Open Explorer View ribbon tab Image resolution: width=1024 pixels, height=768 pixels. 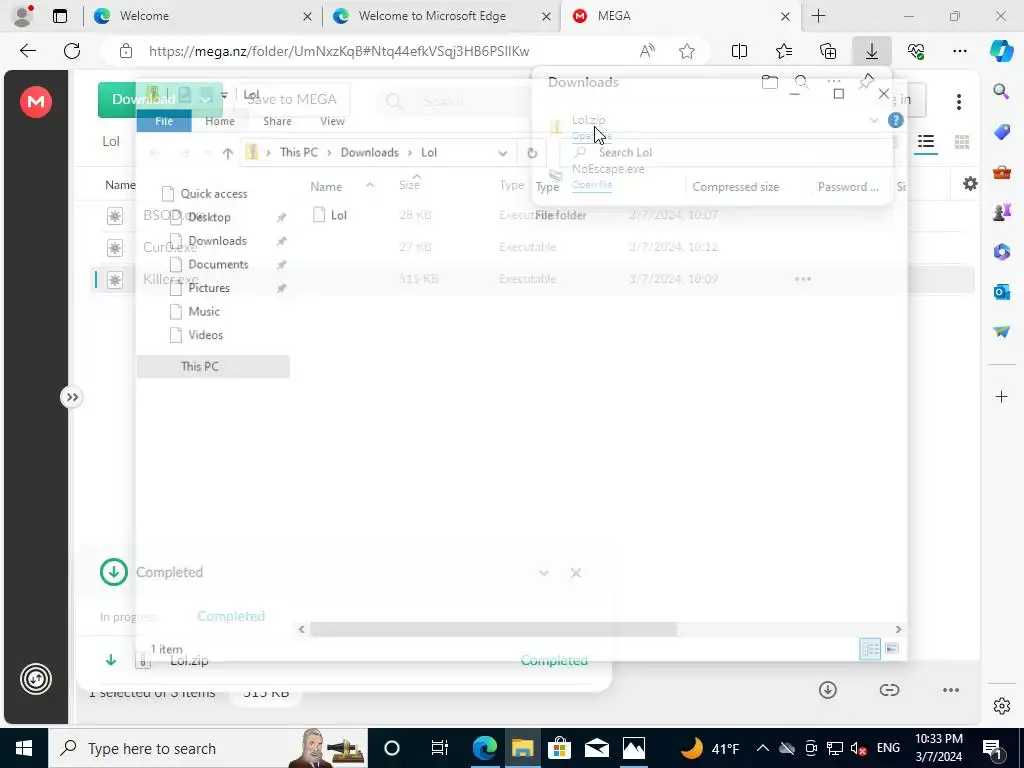point(332,121)
